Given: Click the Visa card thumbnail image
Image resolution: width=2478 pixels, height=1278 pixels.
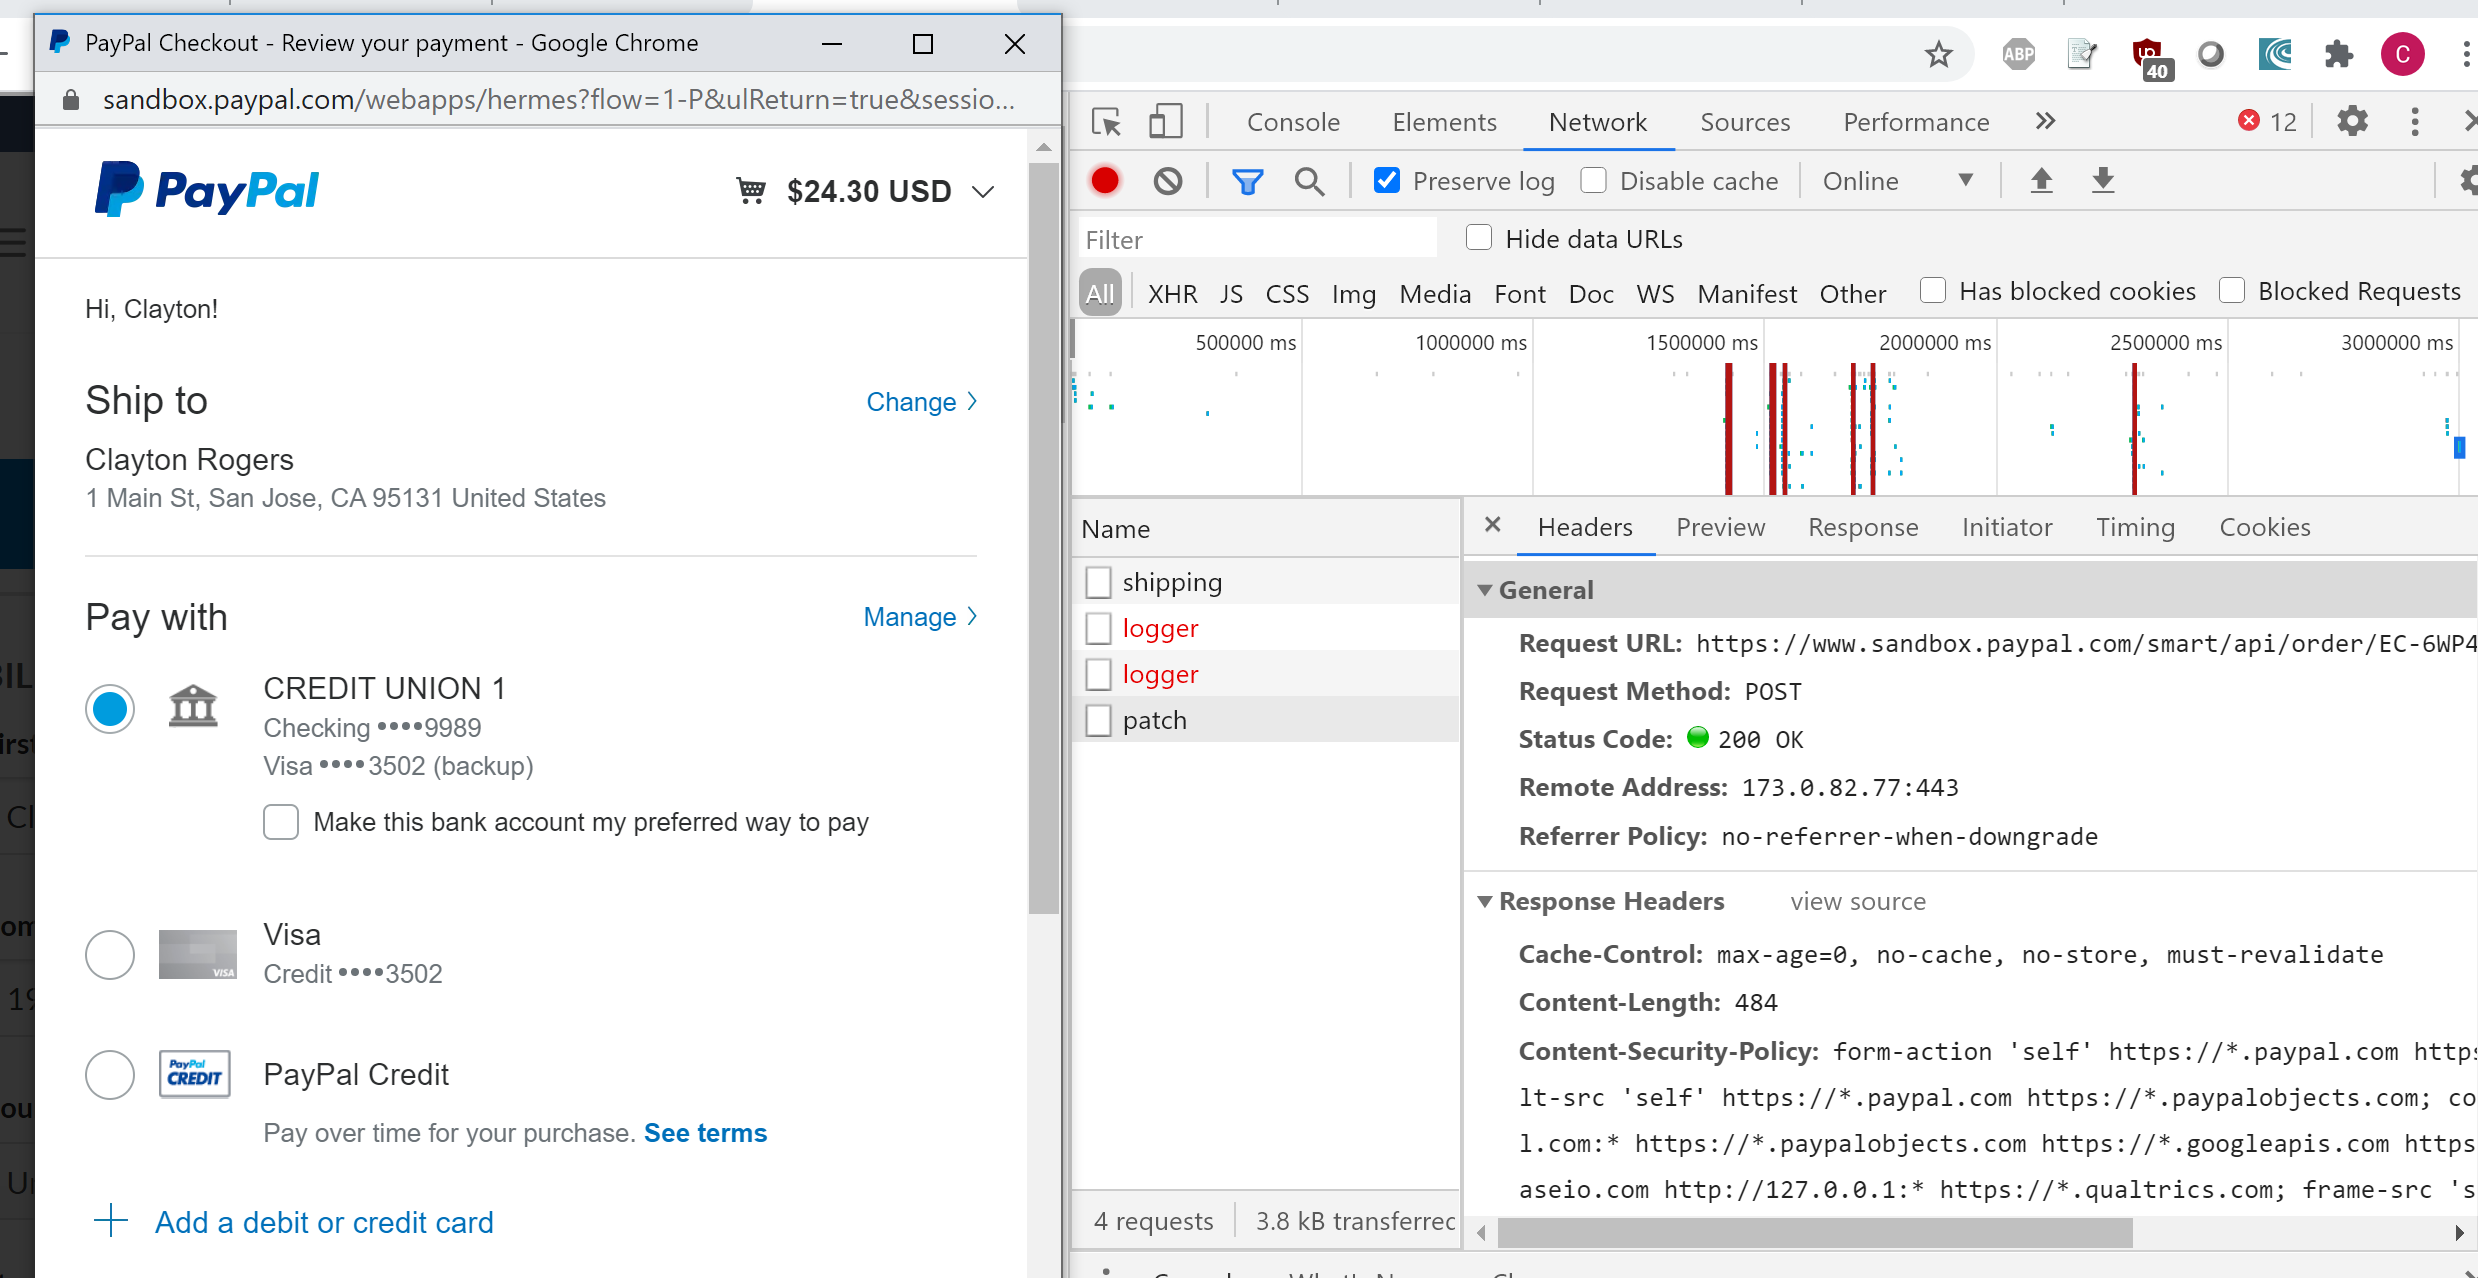Looking at the screenshot, I should 198,954.
